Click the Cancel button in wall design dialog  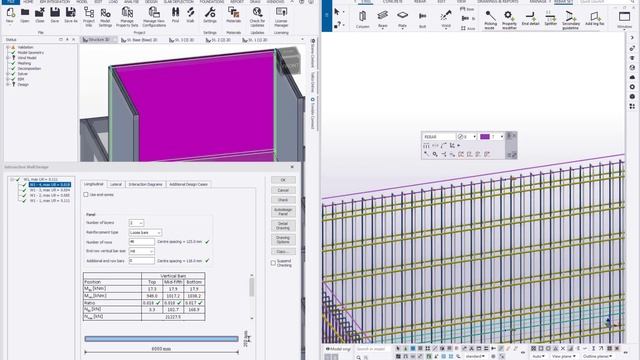coord(283,190)
